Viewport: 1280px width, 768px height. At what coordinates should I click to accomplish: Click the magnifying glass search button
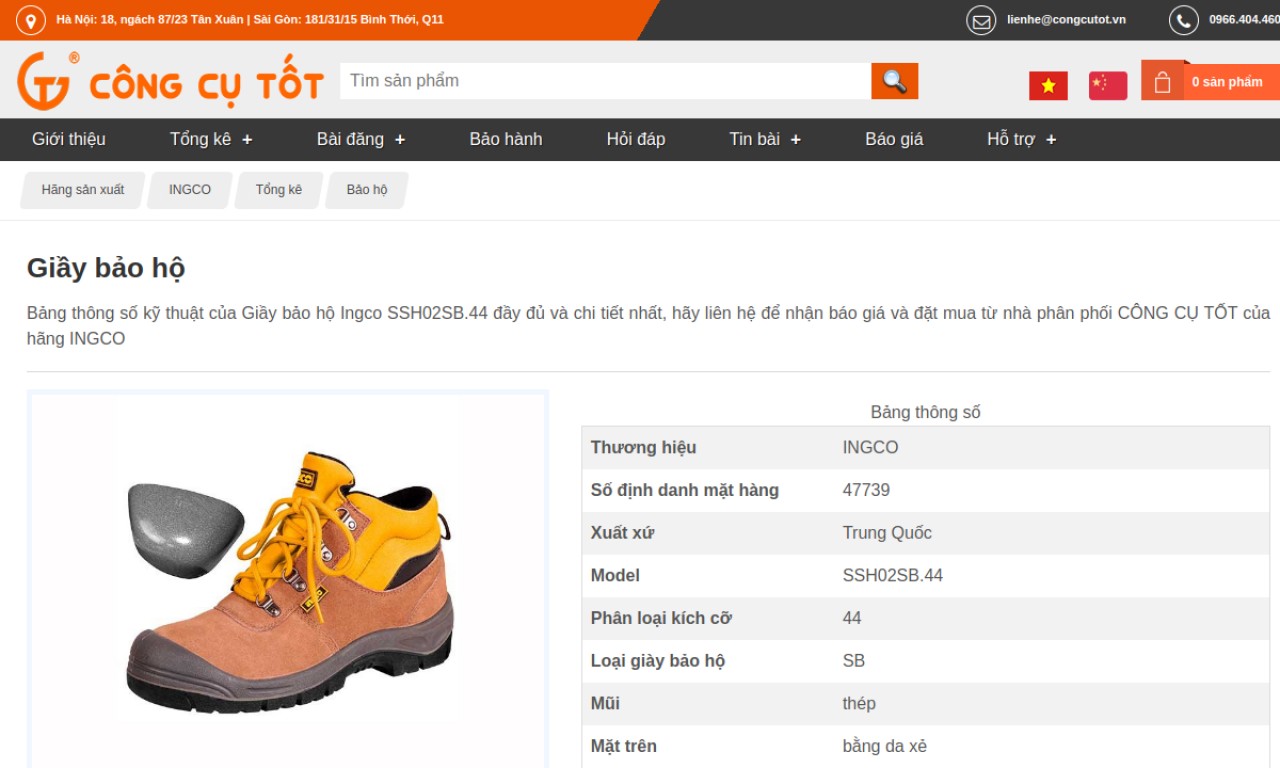[894, 81]
